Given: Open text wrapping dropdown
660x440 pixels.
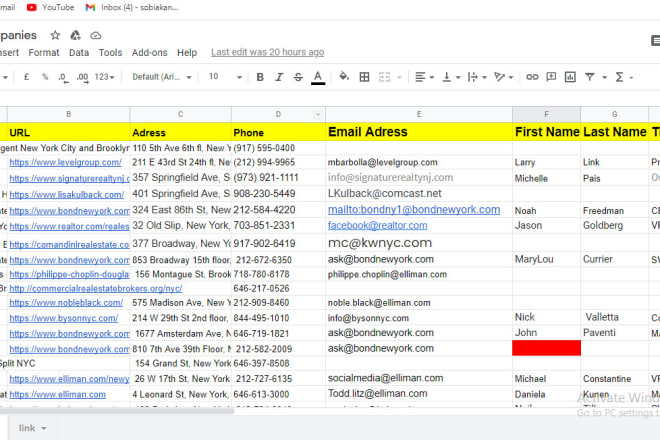Looking at the screenshot, I should pyautogui.click(x=477, y=77).
